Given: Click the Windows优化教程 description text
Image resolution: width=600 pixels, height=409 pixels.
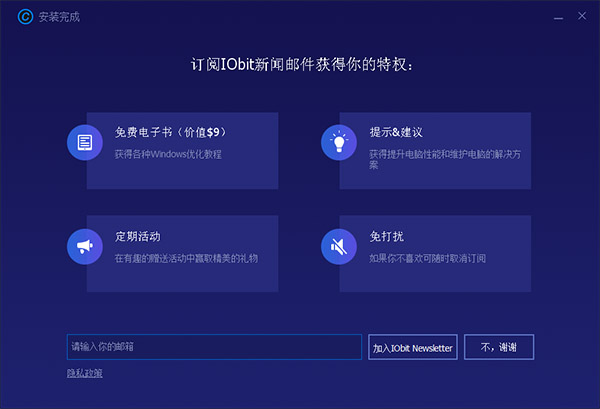Looking at the screenshot, I should (168, 154).
